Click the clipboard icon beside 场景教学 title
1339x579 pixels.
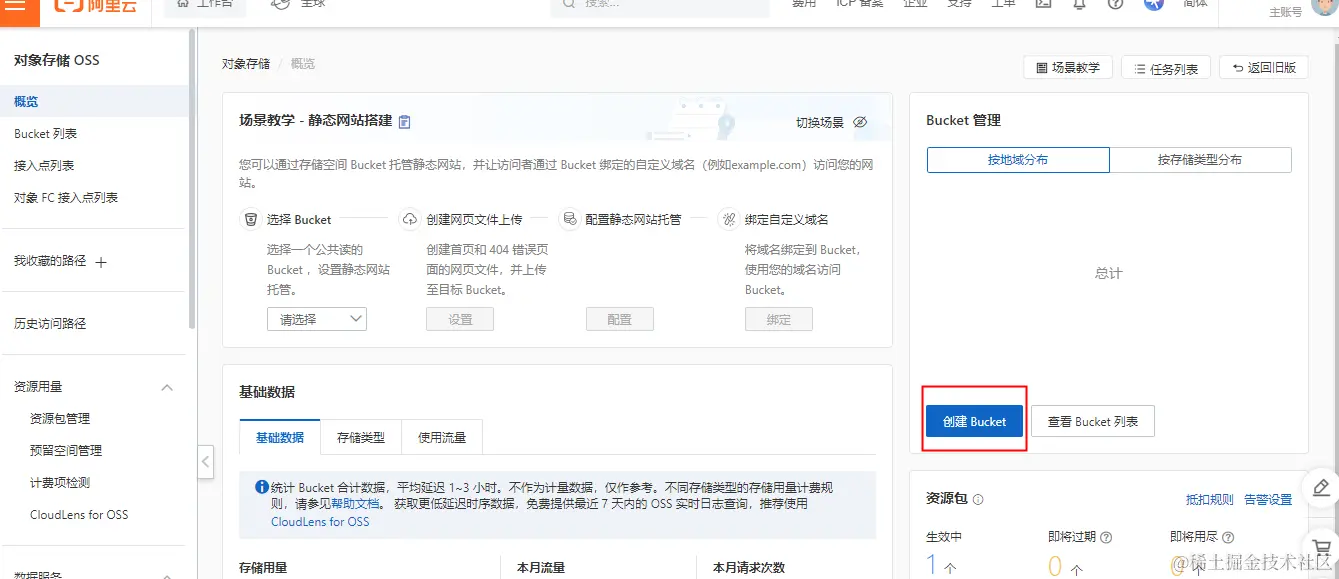(405, 122)
